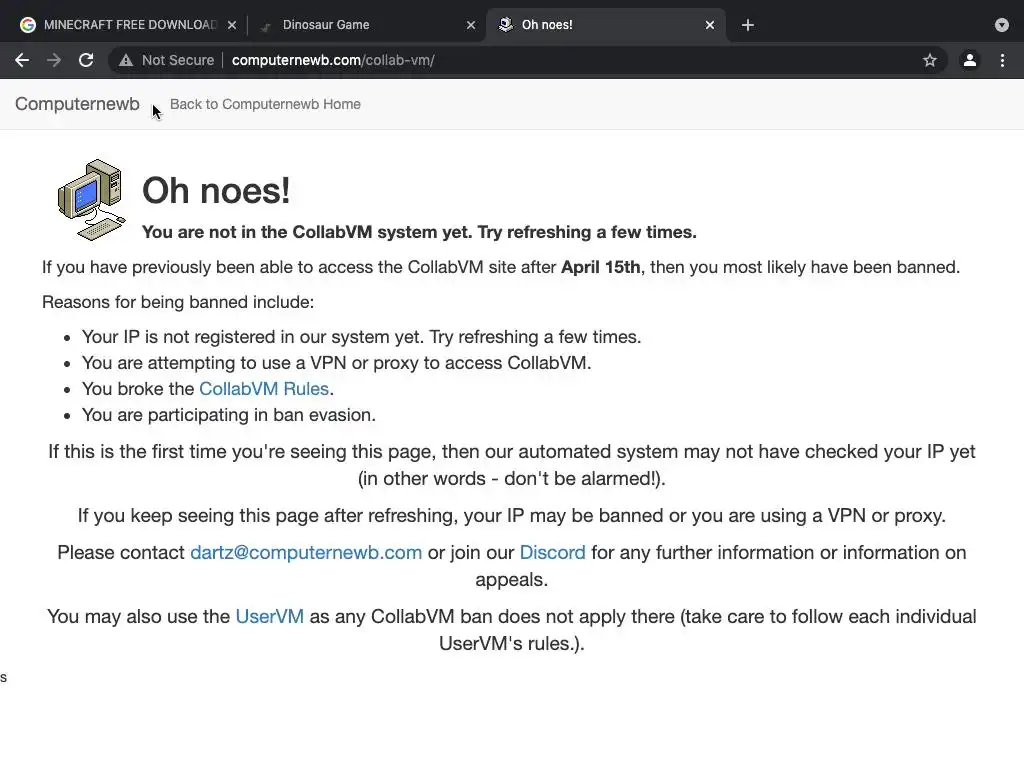Click the dartz@computernewb.com email link

coord(306,552)
